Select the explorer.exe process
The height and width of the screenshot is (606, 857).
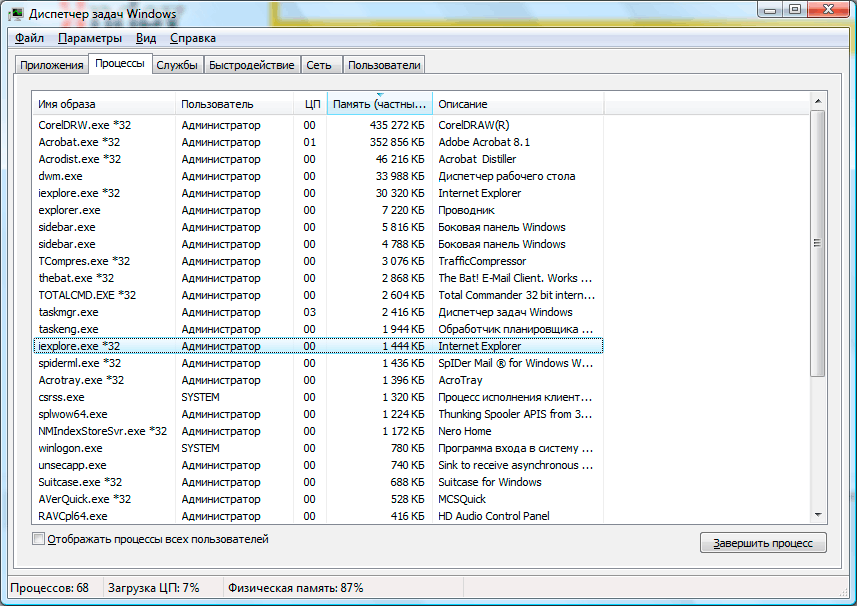click(318, 210)
